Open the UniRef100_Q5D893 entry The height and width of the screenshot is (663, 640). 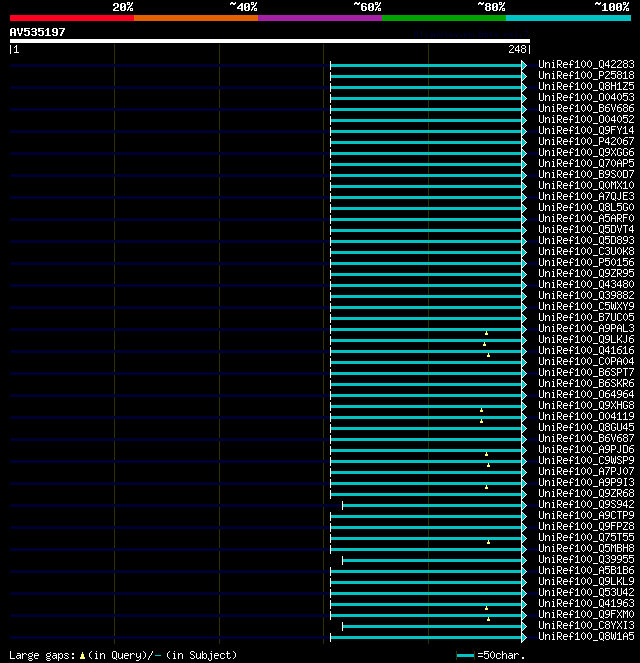(x=586, y=240)
